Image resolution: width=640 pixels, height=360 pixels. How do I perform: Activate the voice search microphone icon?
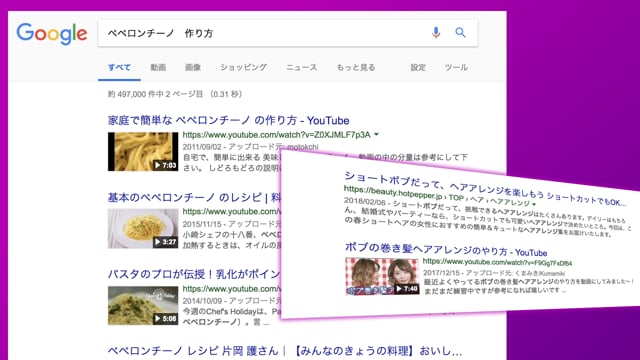(x=436, y=33)
